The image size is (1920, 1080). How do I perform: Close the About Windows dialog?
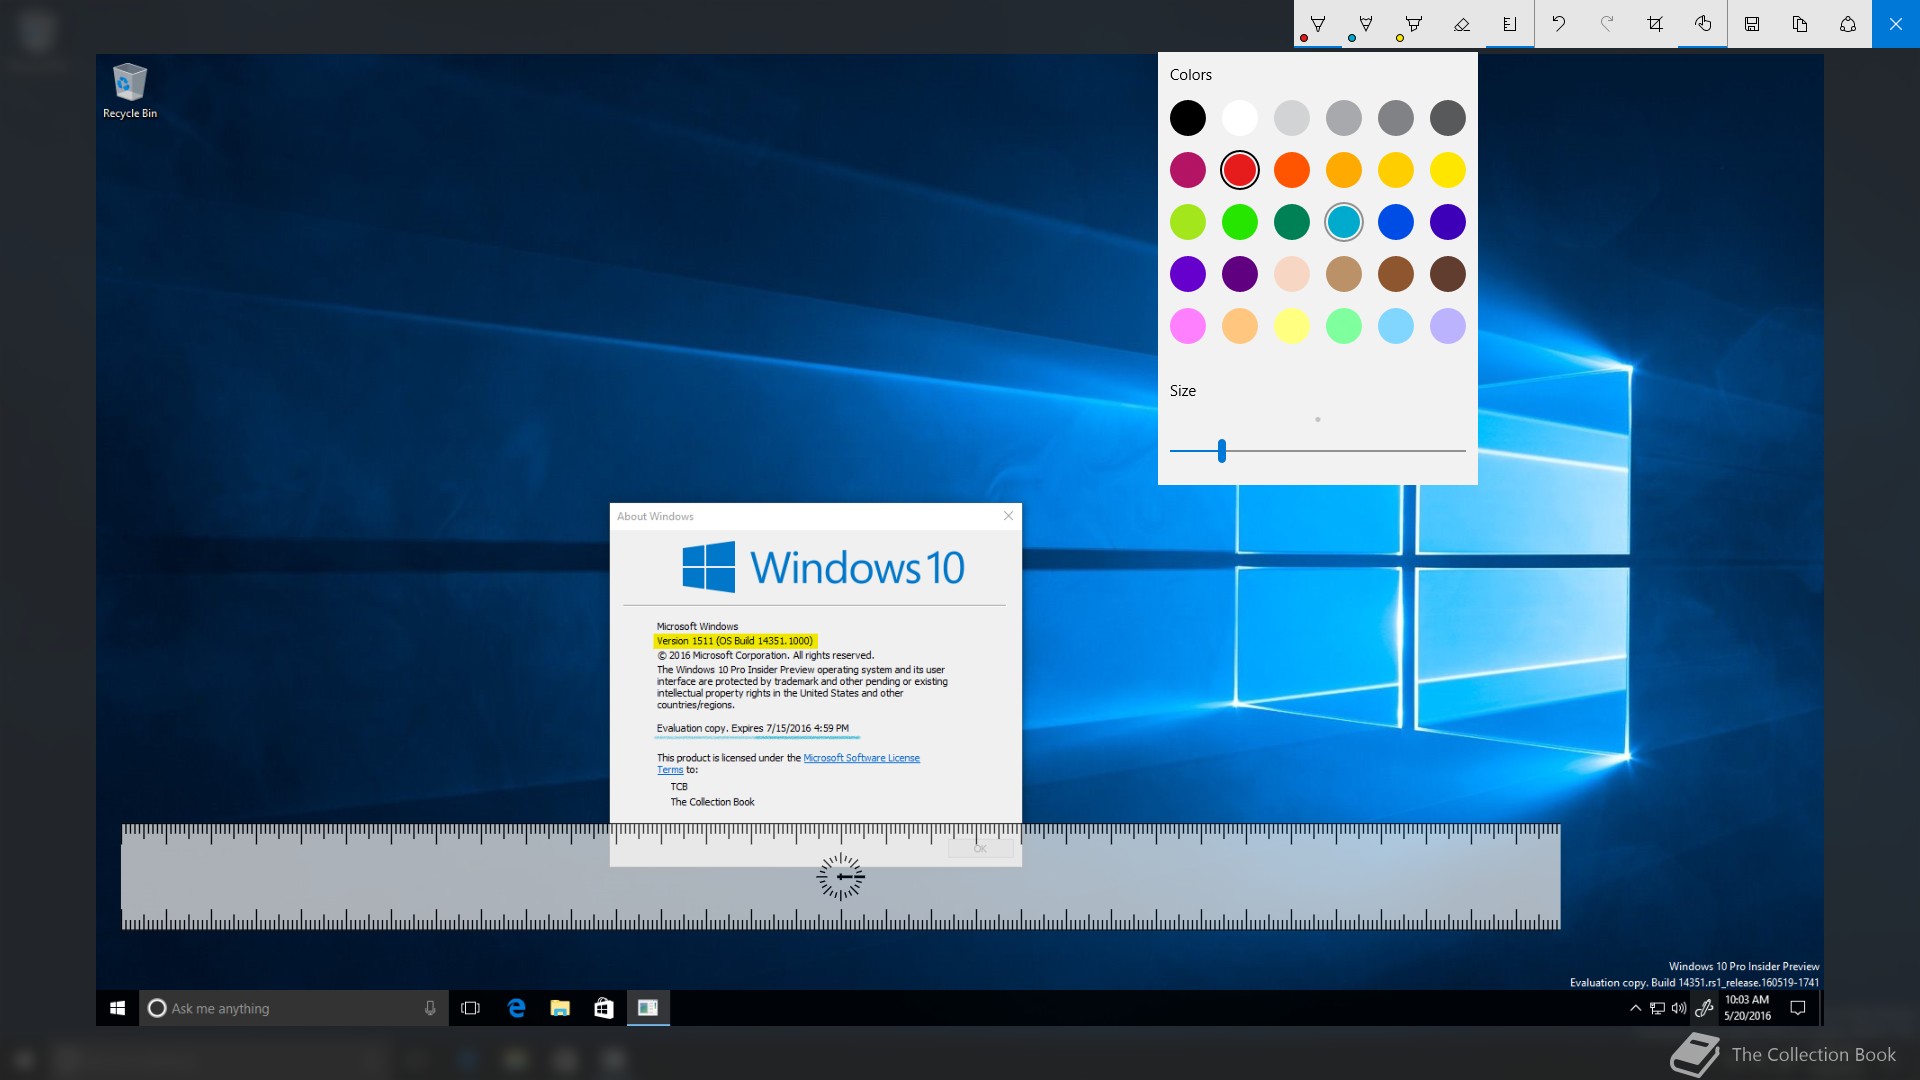pyautogui.click(x=1008, y=516)
